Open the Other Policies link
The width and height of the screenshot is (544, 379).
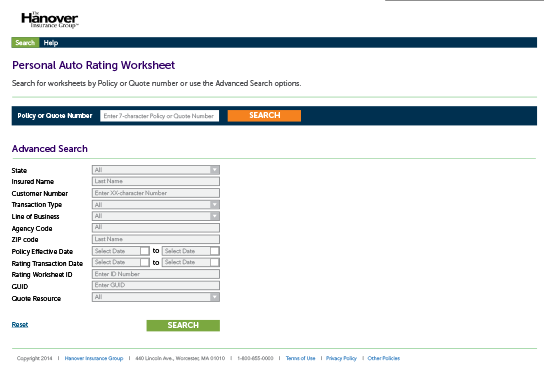pyautogui.click(x=384, y=358)
